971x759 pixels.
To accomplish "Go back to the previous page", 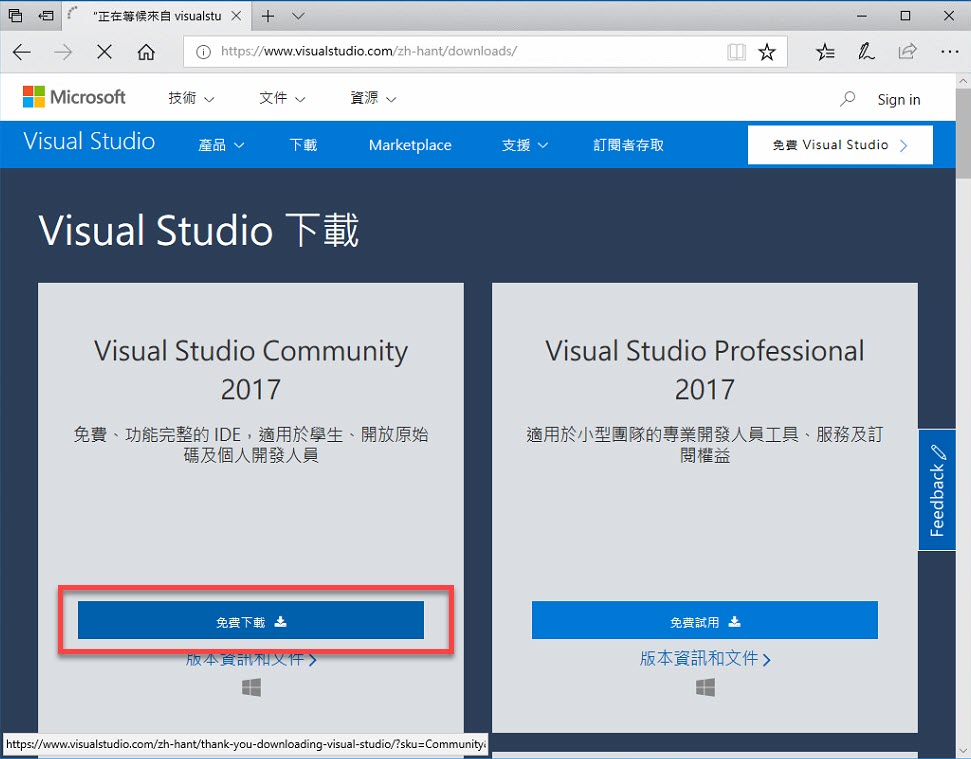I will [x=22, y=51].
